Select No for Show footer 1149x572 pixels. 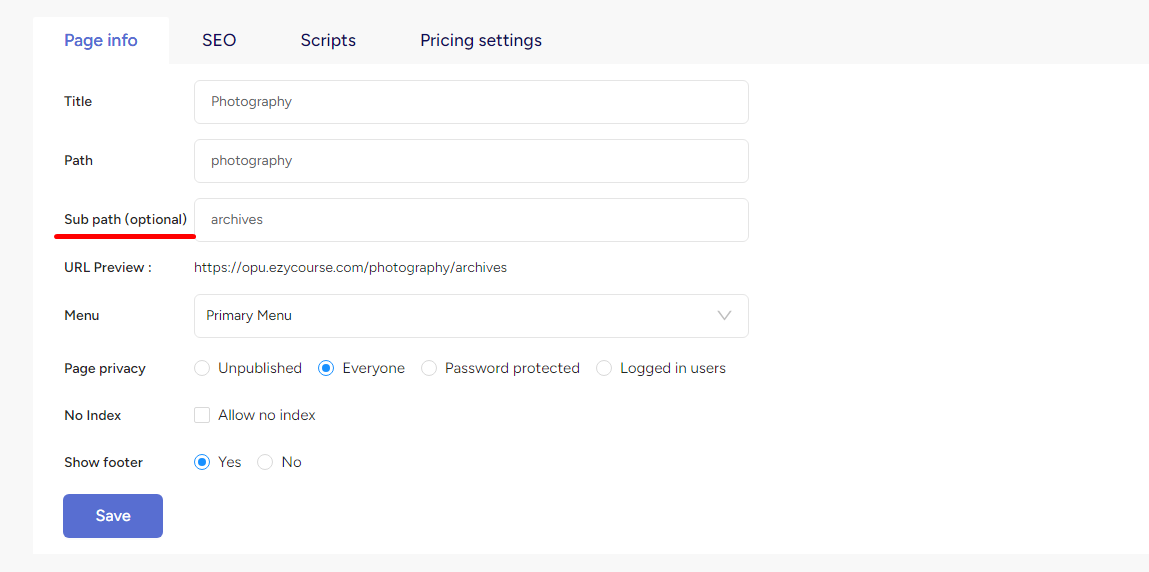click(265, 462)
